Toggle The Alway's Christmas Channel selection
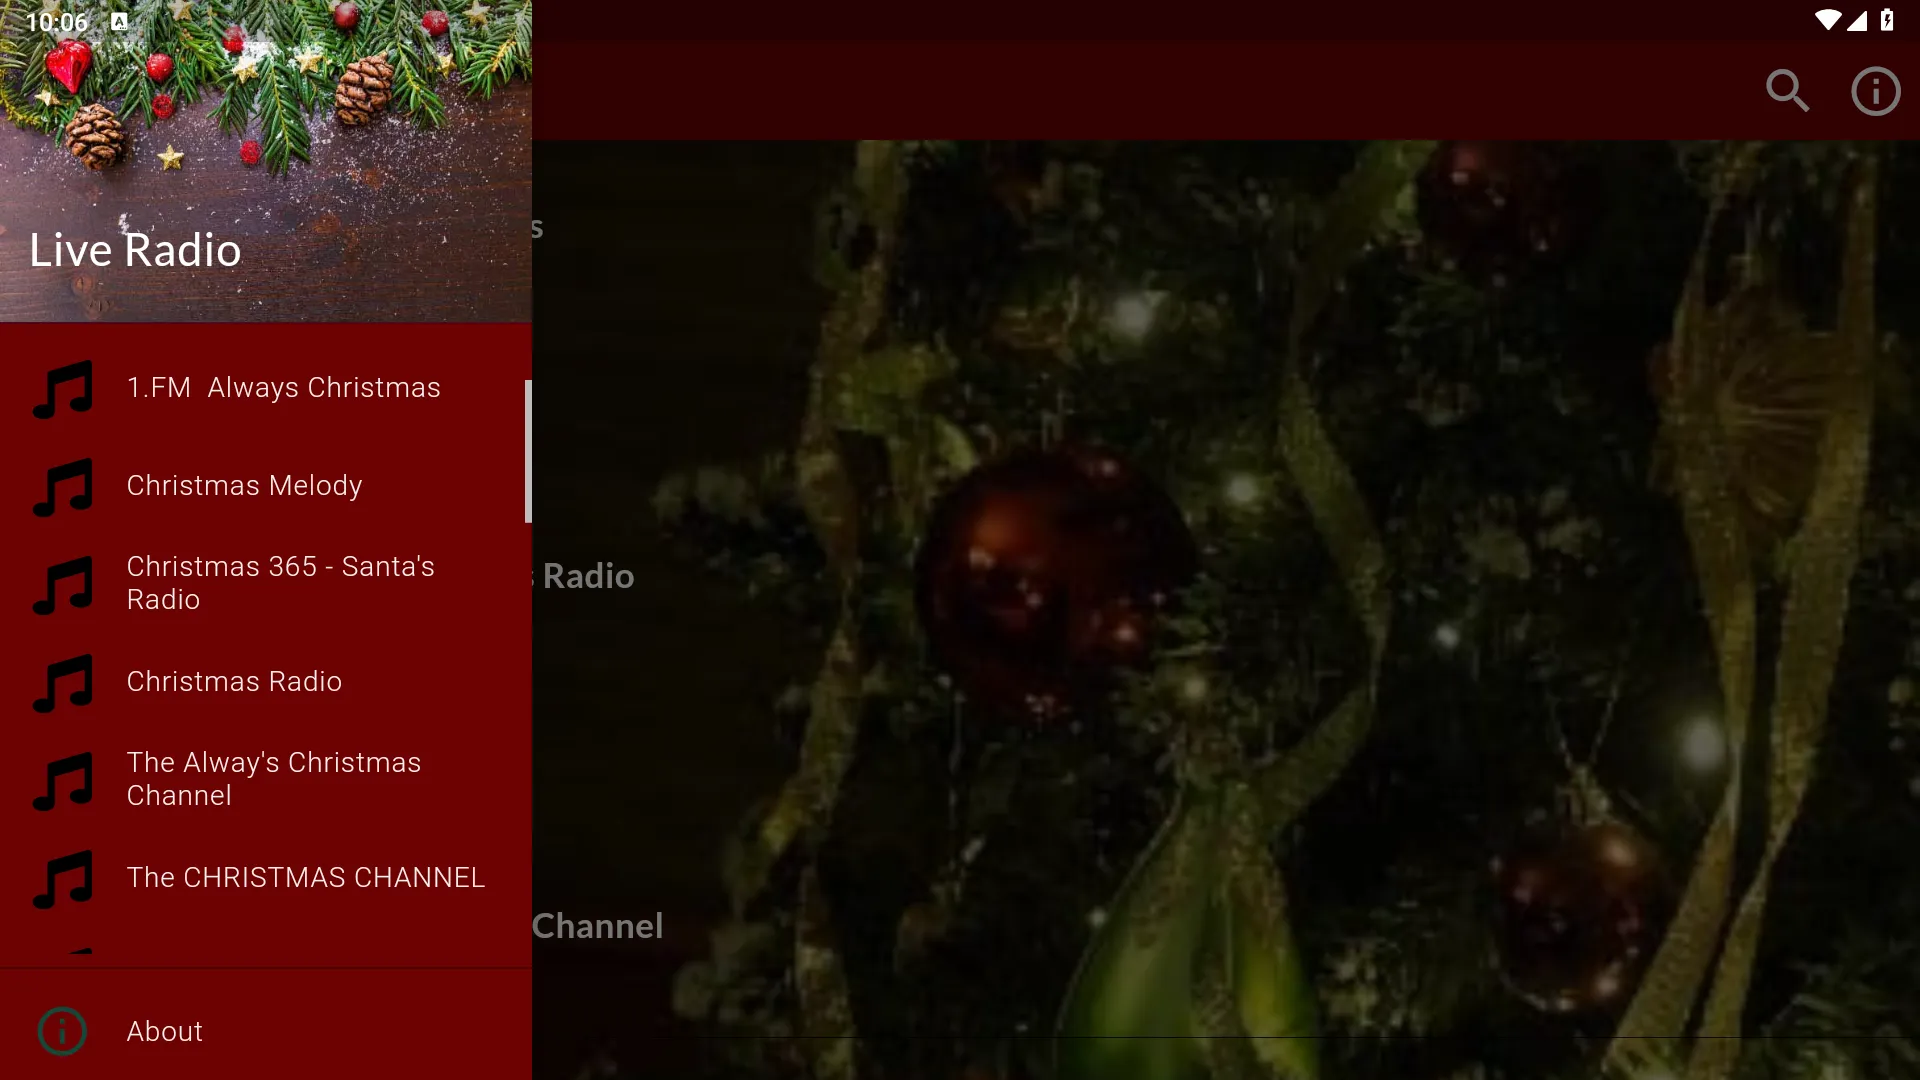The height and width of the screenshot is (1080, 1920). (265, 778)
